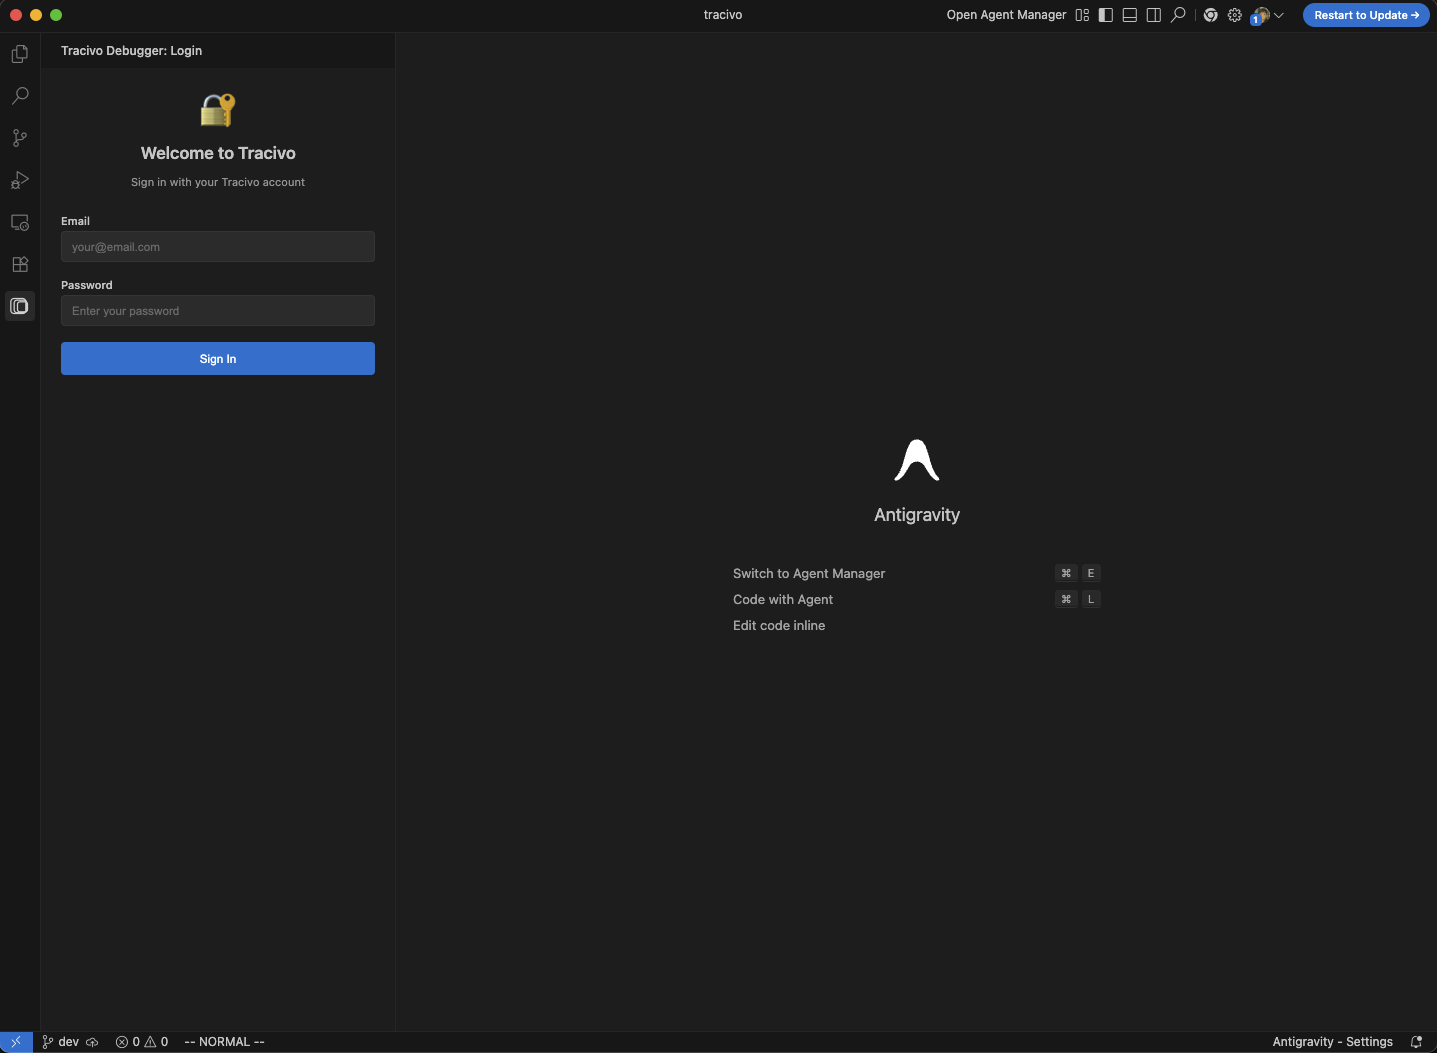Open the Explorer view in activity bar
This screenshot has height=1053, width=1437.
(x=20, y=54)
